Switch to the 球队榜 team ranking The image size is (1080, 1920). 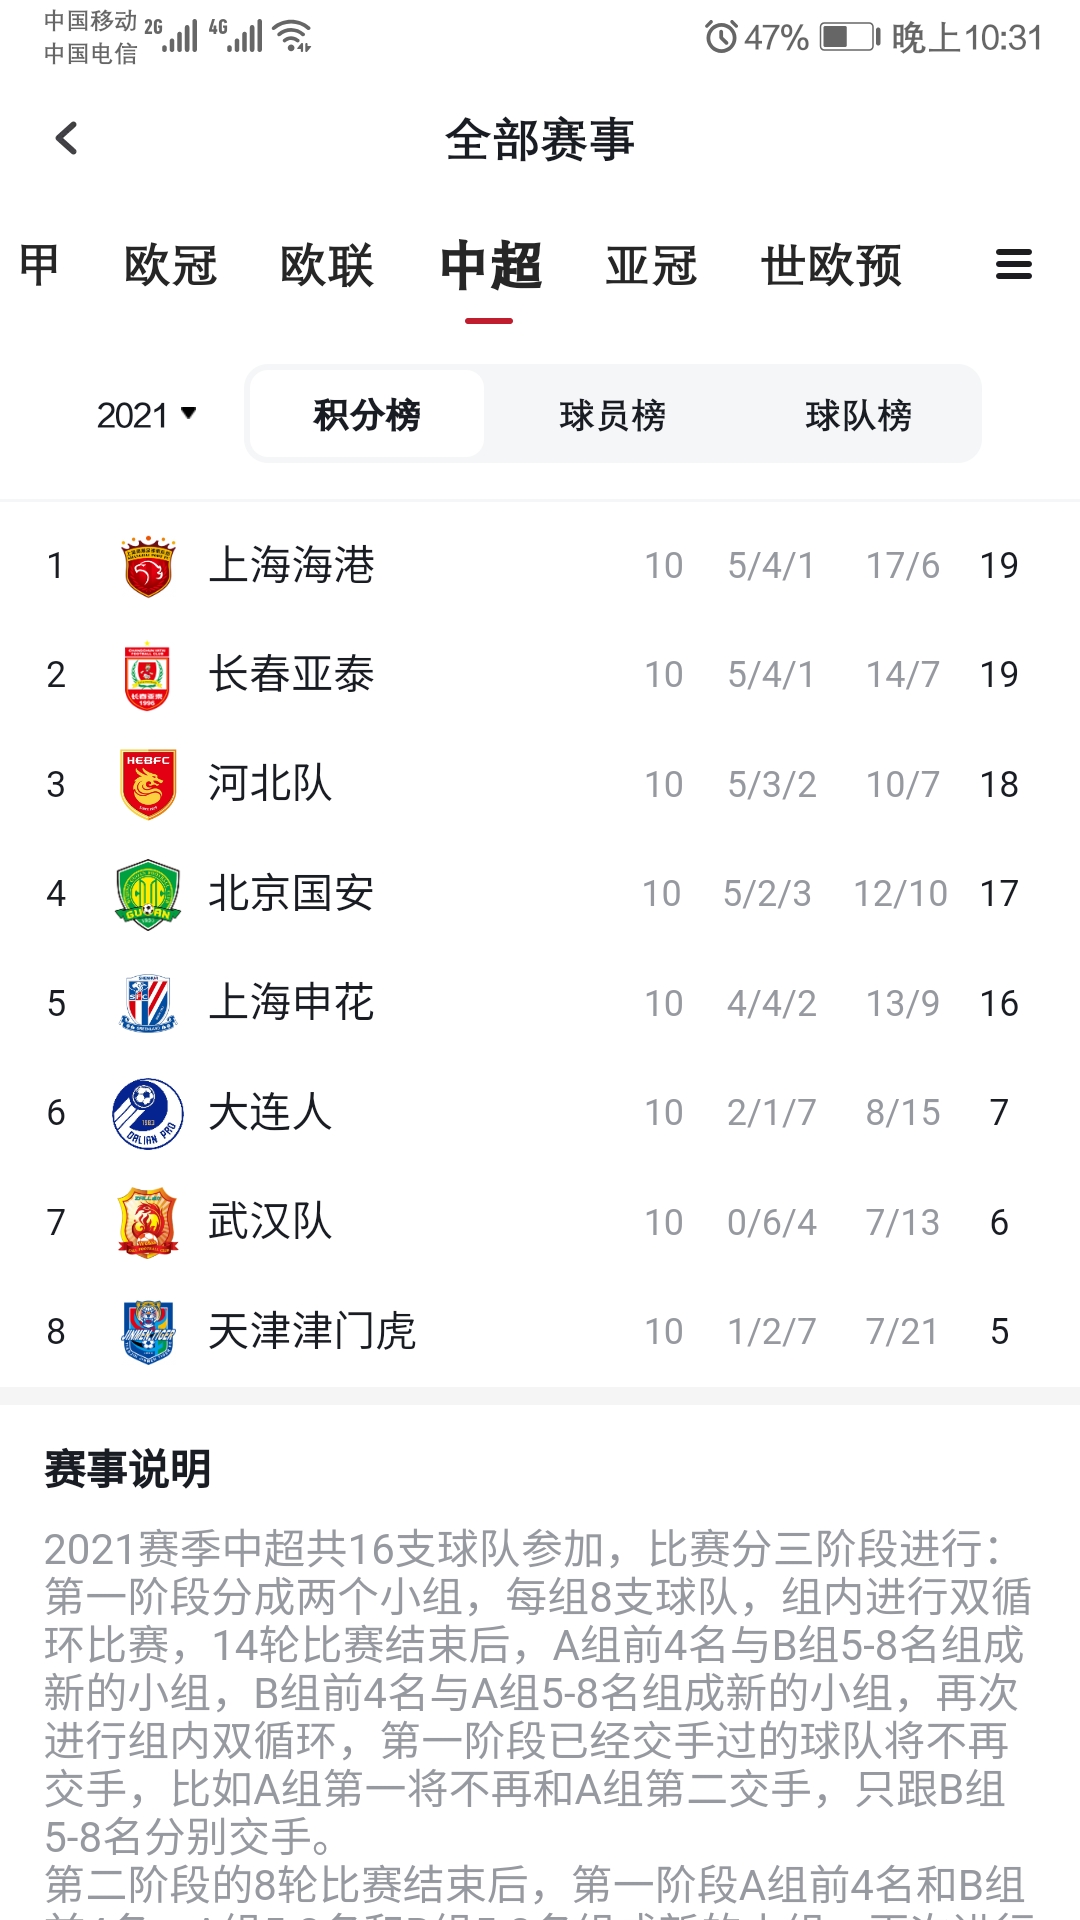pos(858,415)
